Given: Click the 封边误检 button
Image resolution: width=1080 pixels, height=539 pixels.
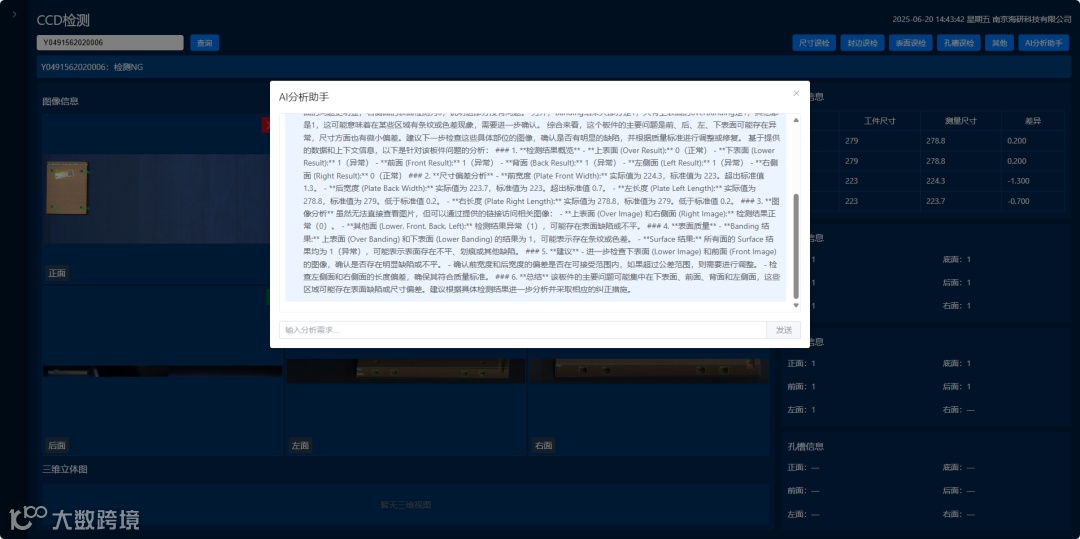Looking at the screenshot, I should point(862,43).
